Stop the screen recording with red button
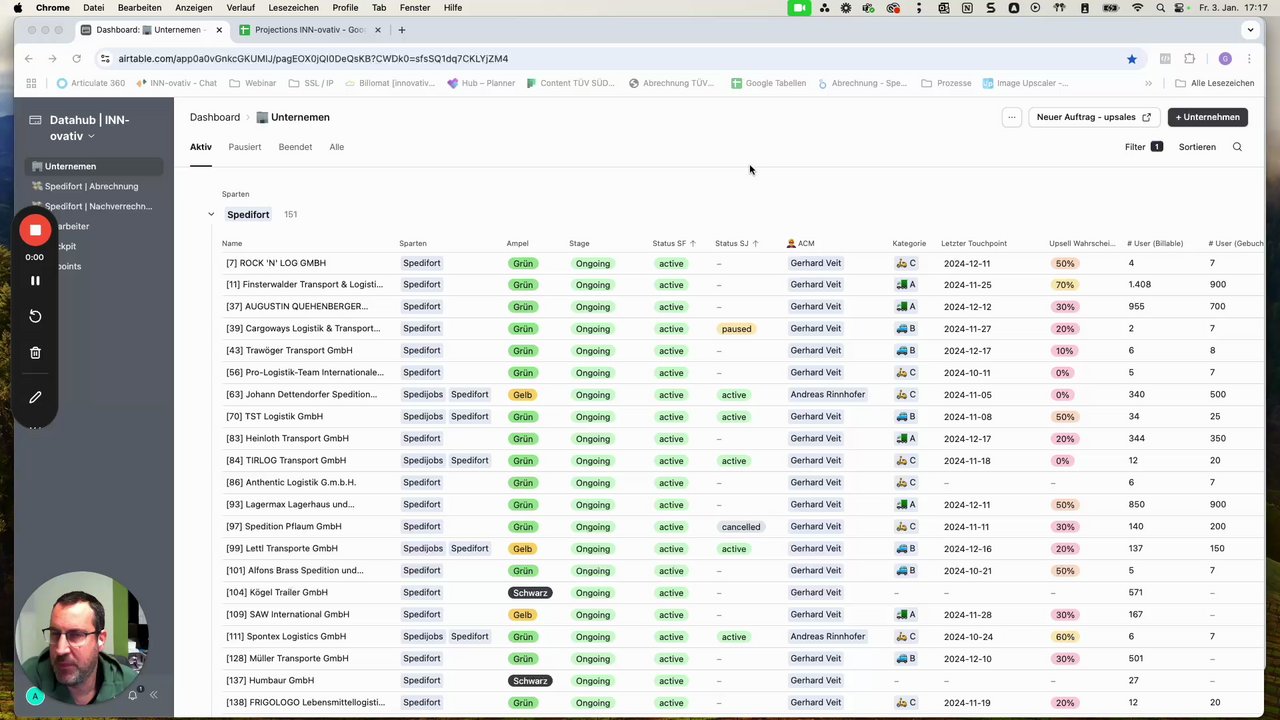The image size is (1280, 720). (x=35, y=230)
